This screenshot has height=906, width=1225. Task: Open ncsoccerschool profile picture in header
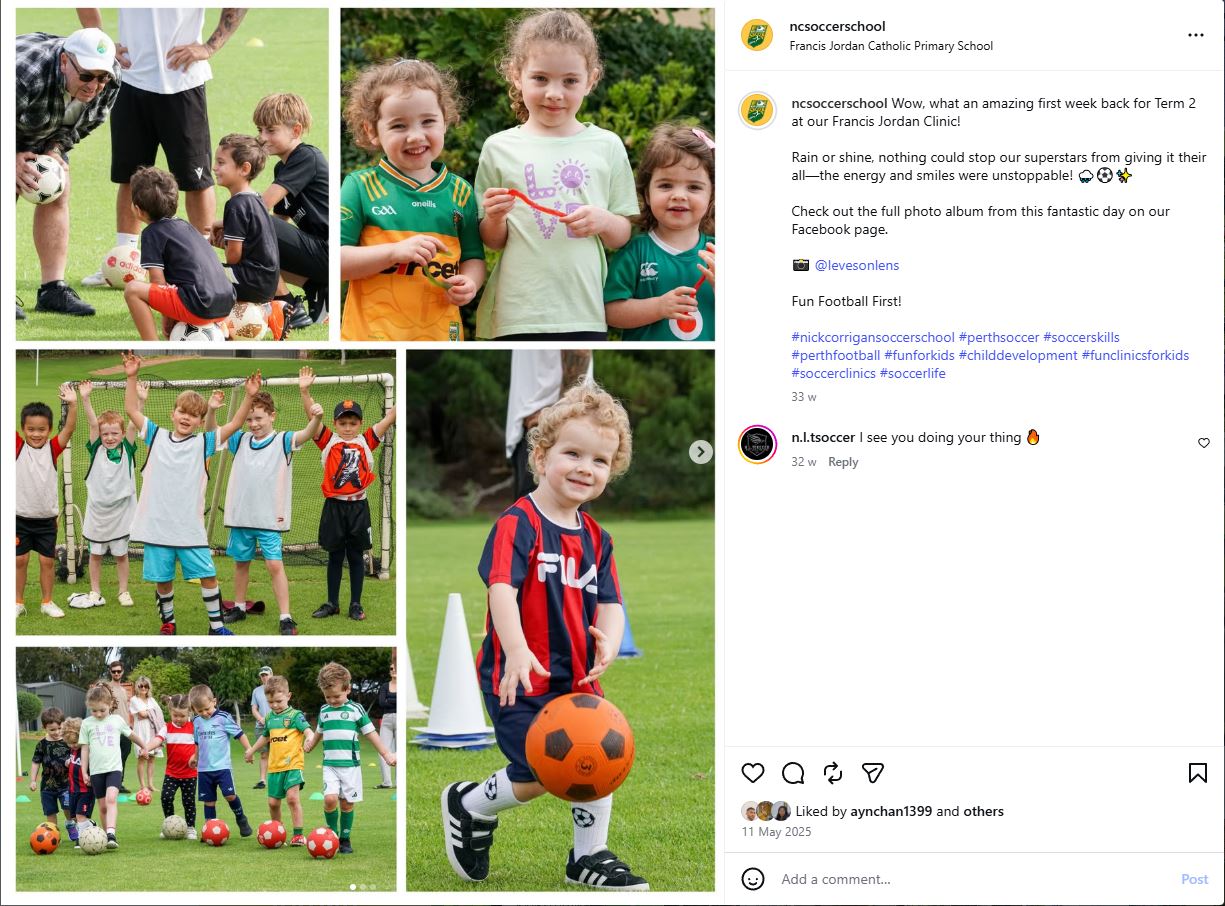(x=757, y=35)
